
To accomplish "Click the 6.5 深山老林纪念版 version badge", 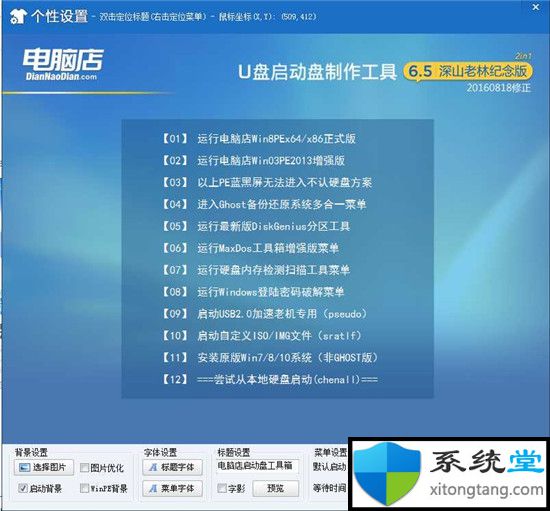I will pyautogui.click(x=468, y=72).
